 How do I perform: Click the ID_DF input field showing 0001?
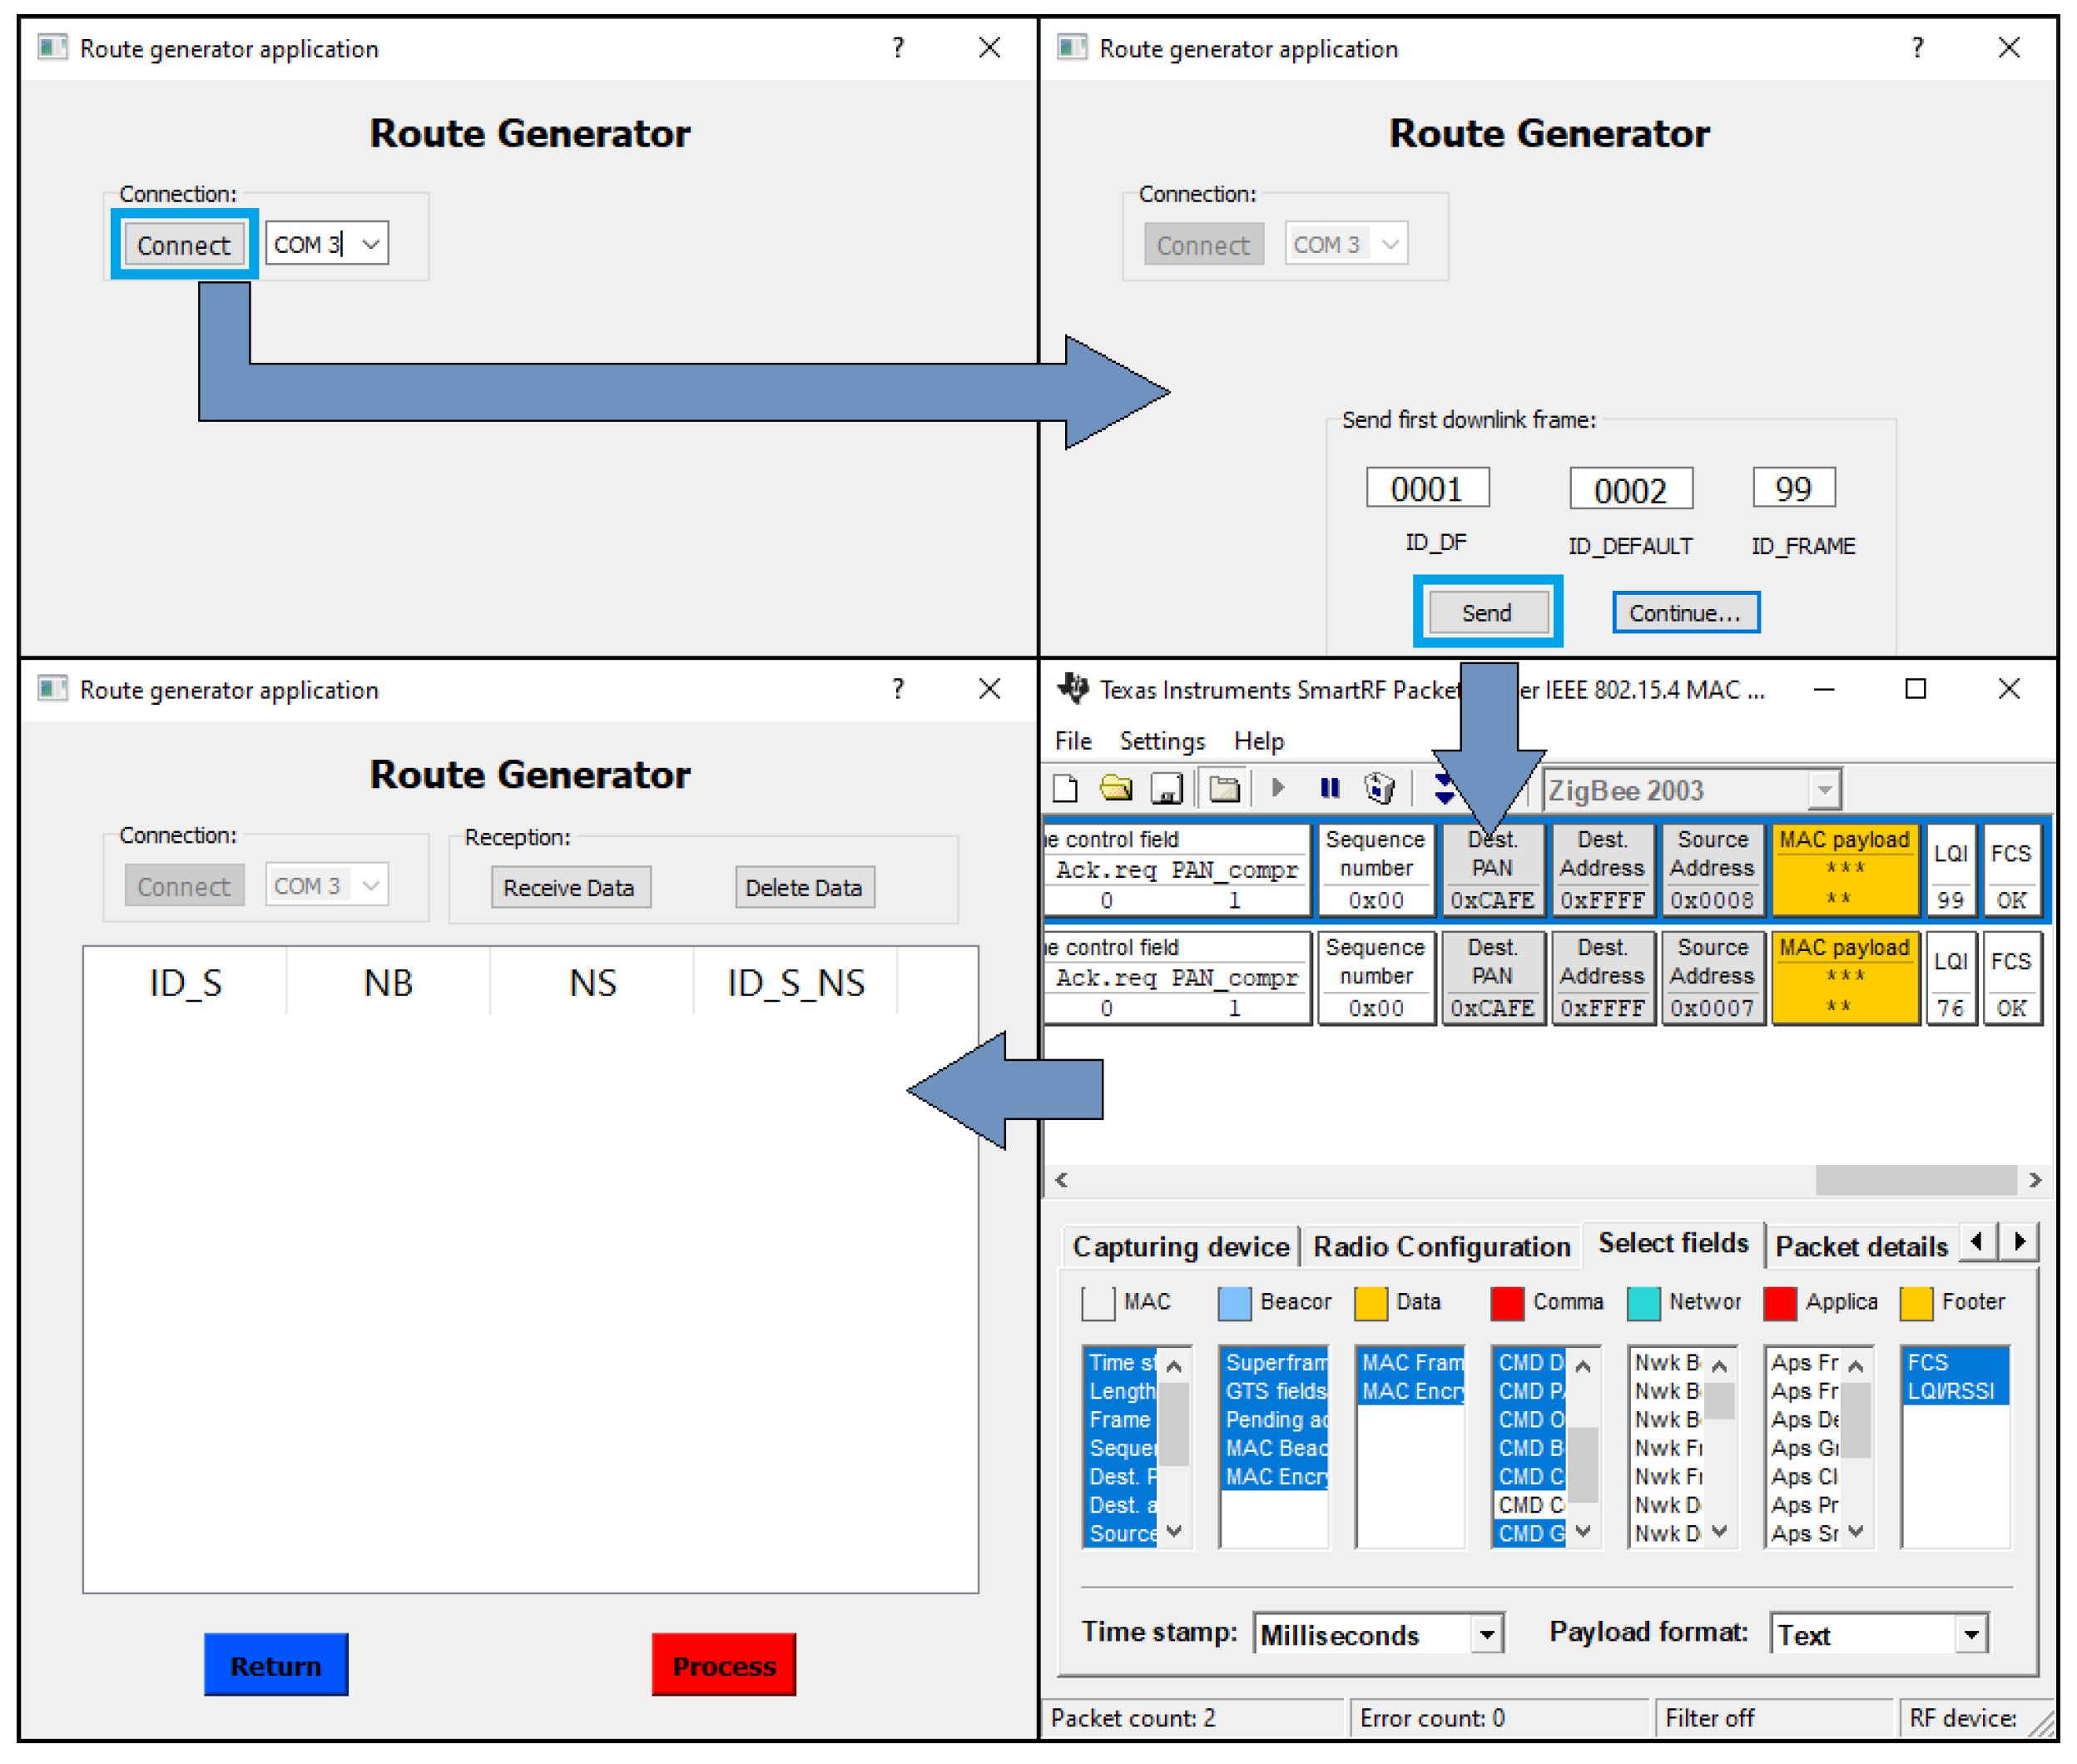pos(1427,489)
